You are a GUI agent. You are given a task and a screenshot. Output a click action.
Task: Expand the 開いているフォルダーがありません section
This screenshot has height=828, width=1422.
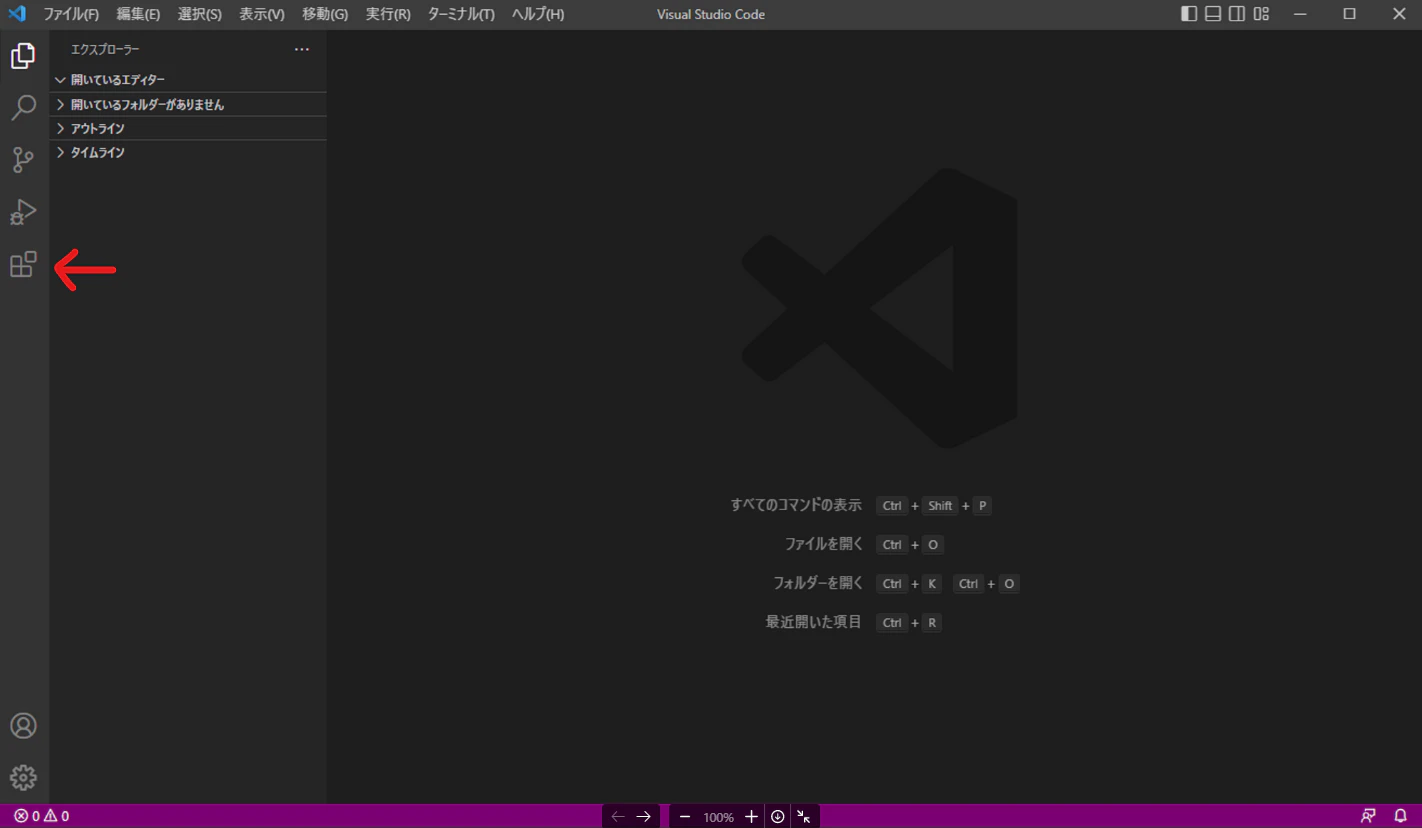pyautogui.click(x=188, y=105)
